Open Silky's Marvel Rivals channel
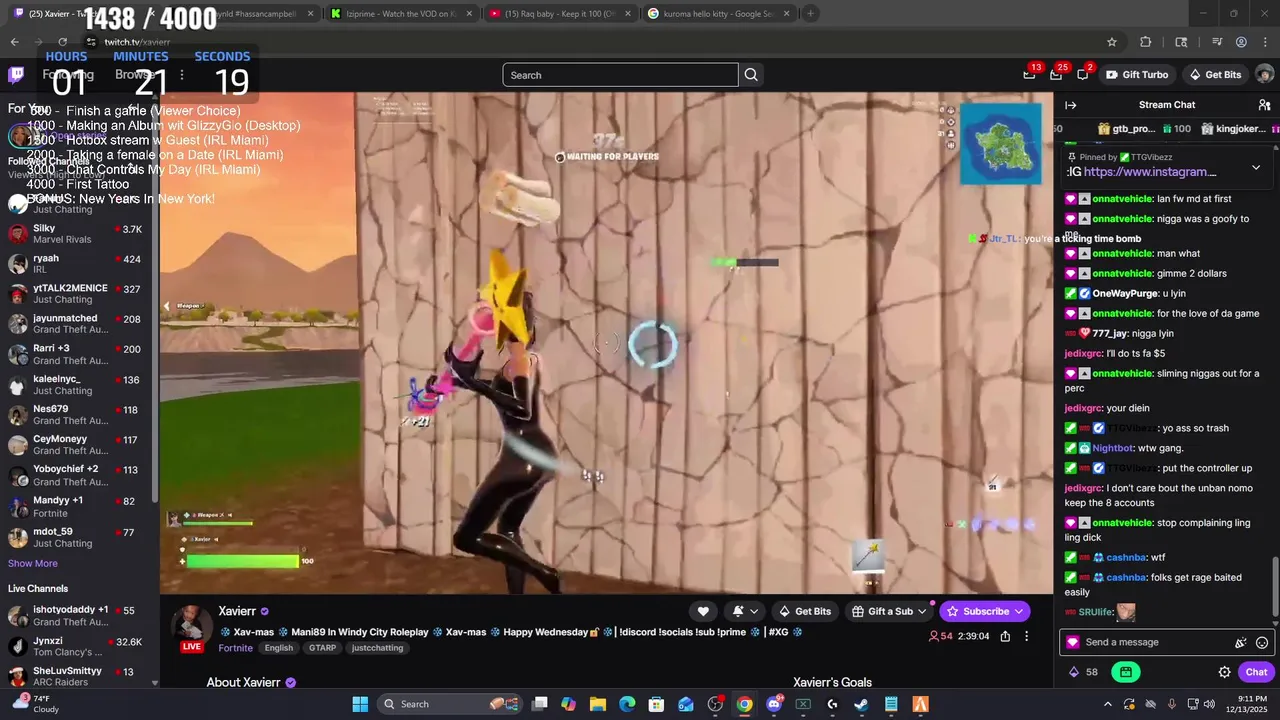The image size is (1280, 720). (x=75, y=234)
